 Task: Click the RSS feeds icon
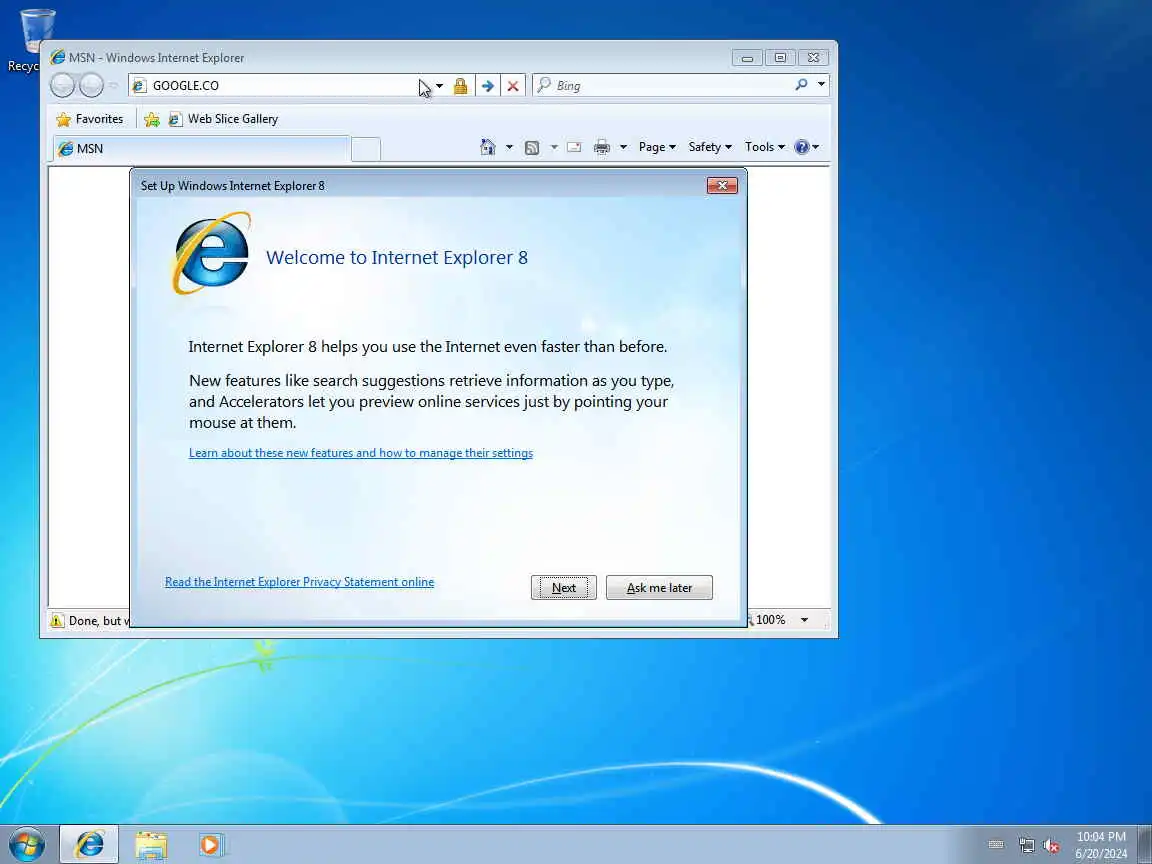point(532,148)
